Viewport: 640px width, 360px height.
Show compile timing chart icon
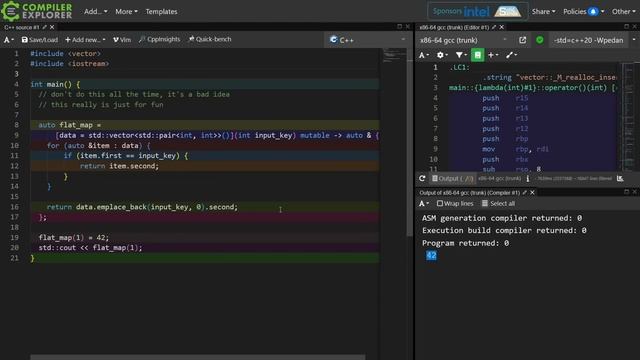[x=620, y=178]
